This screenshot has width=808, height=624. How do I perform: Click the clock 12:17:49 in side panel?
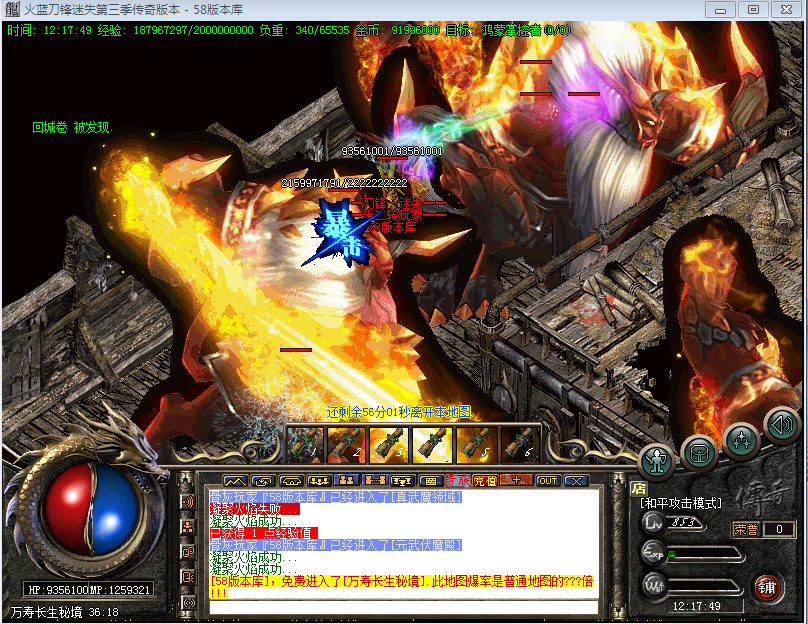(x=697, y=606)
